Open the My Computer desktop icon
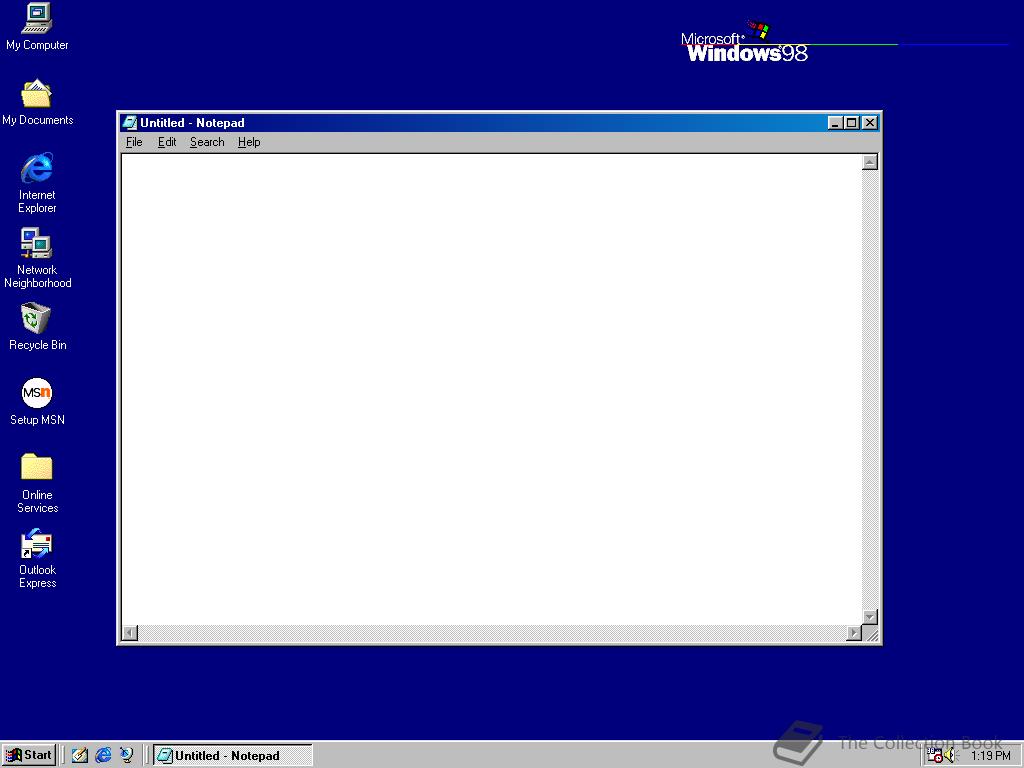 coord(37,26)
